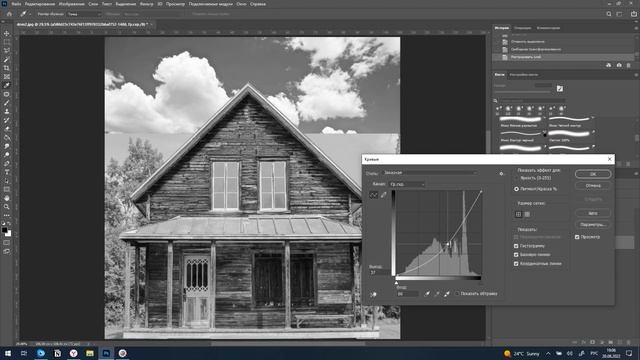Screen dimensions: 640x360
Task: Select the History Brush tool
Action: [7, 120]
